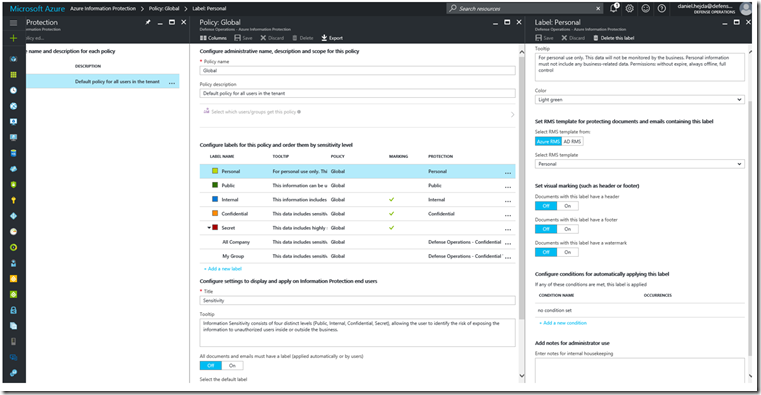The height and width of the screenshot is (395, 761).
Task: Click Add a new label link
Action: (223, 268)
